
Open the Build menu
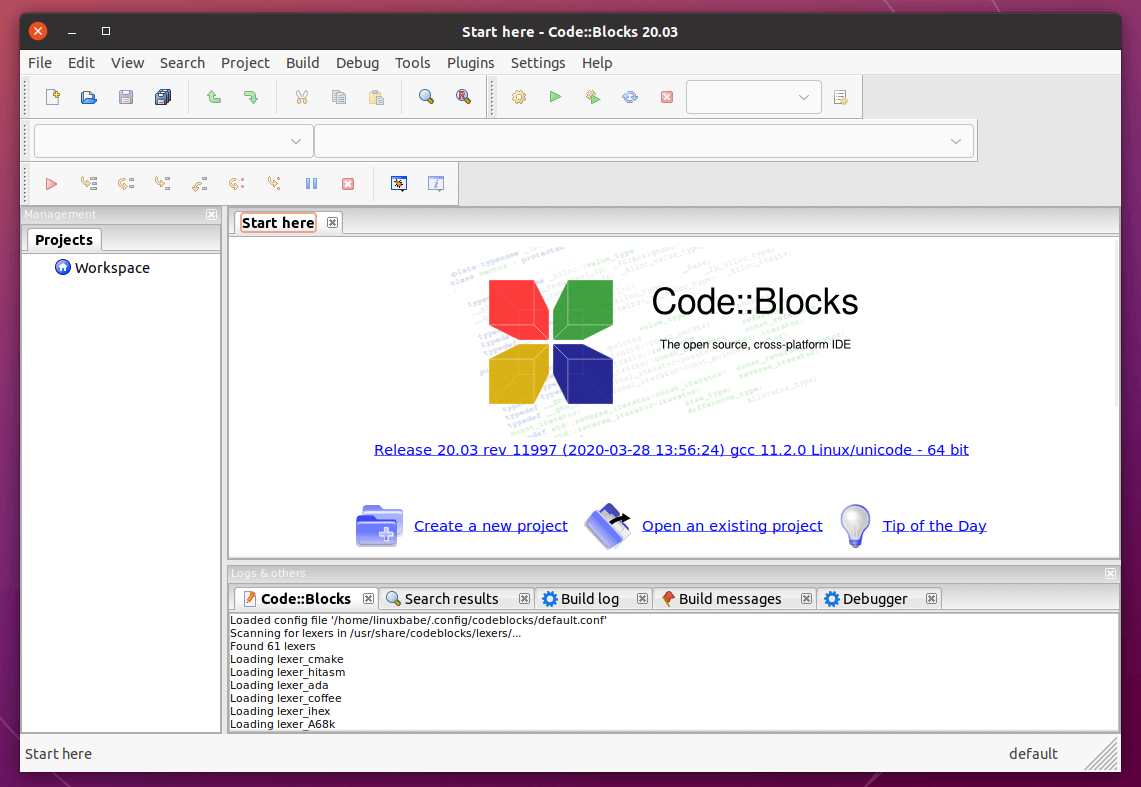click(x=302, y=62)
